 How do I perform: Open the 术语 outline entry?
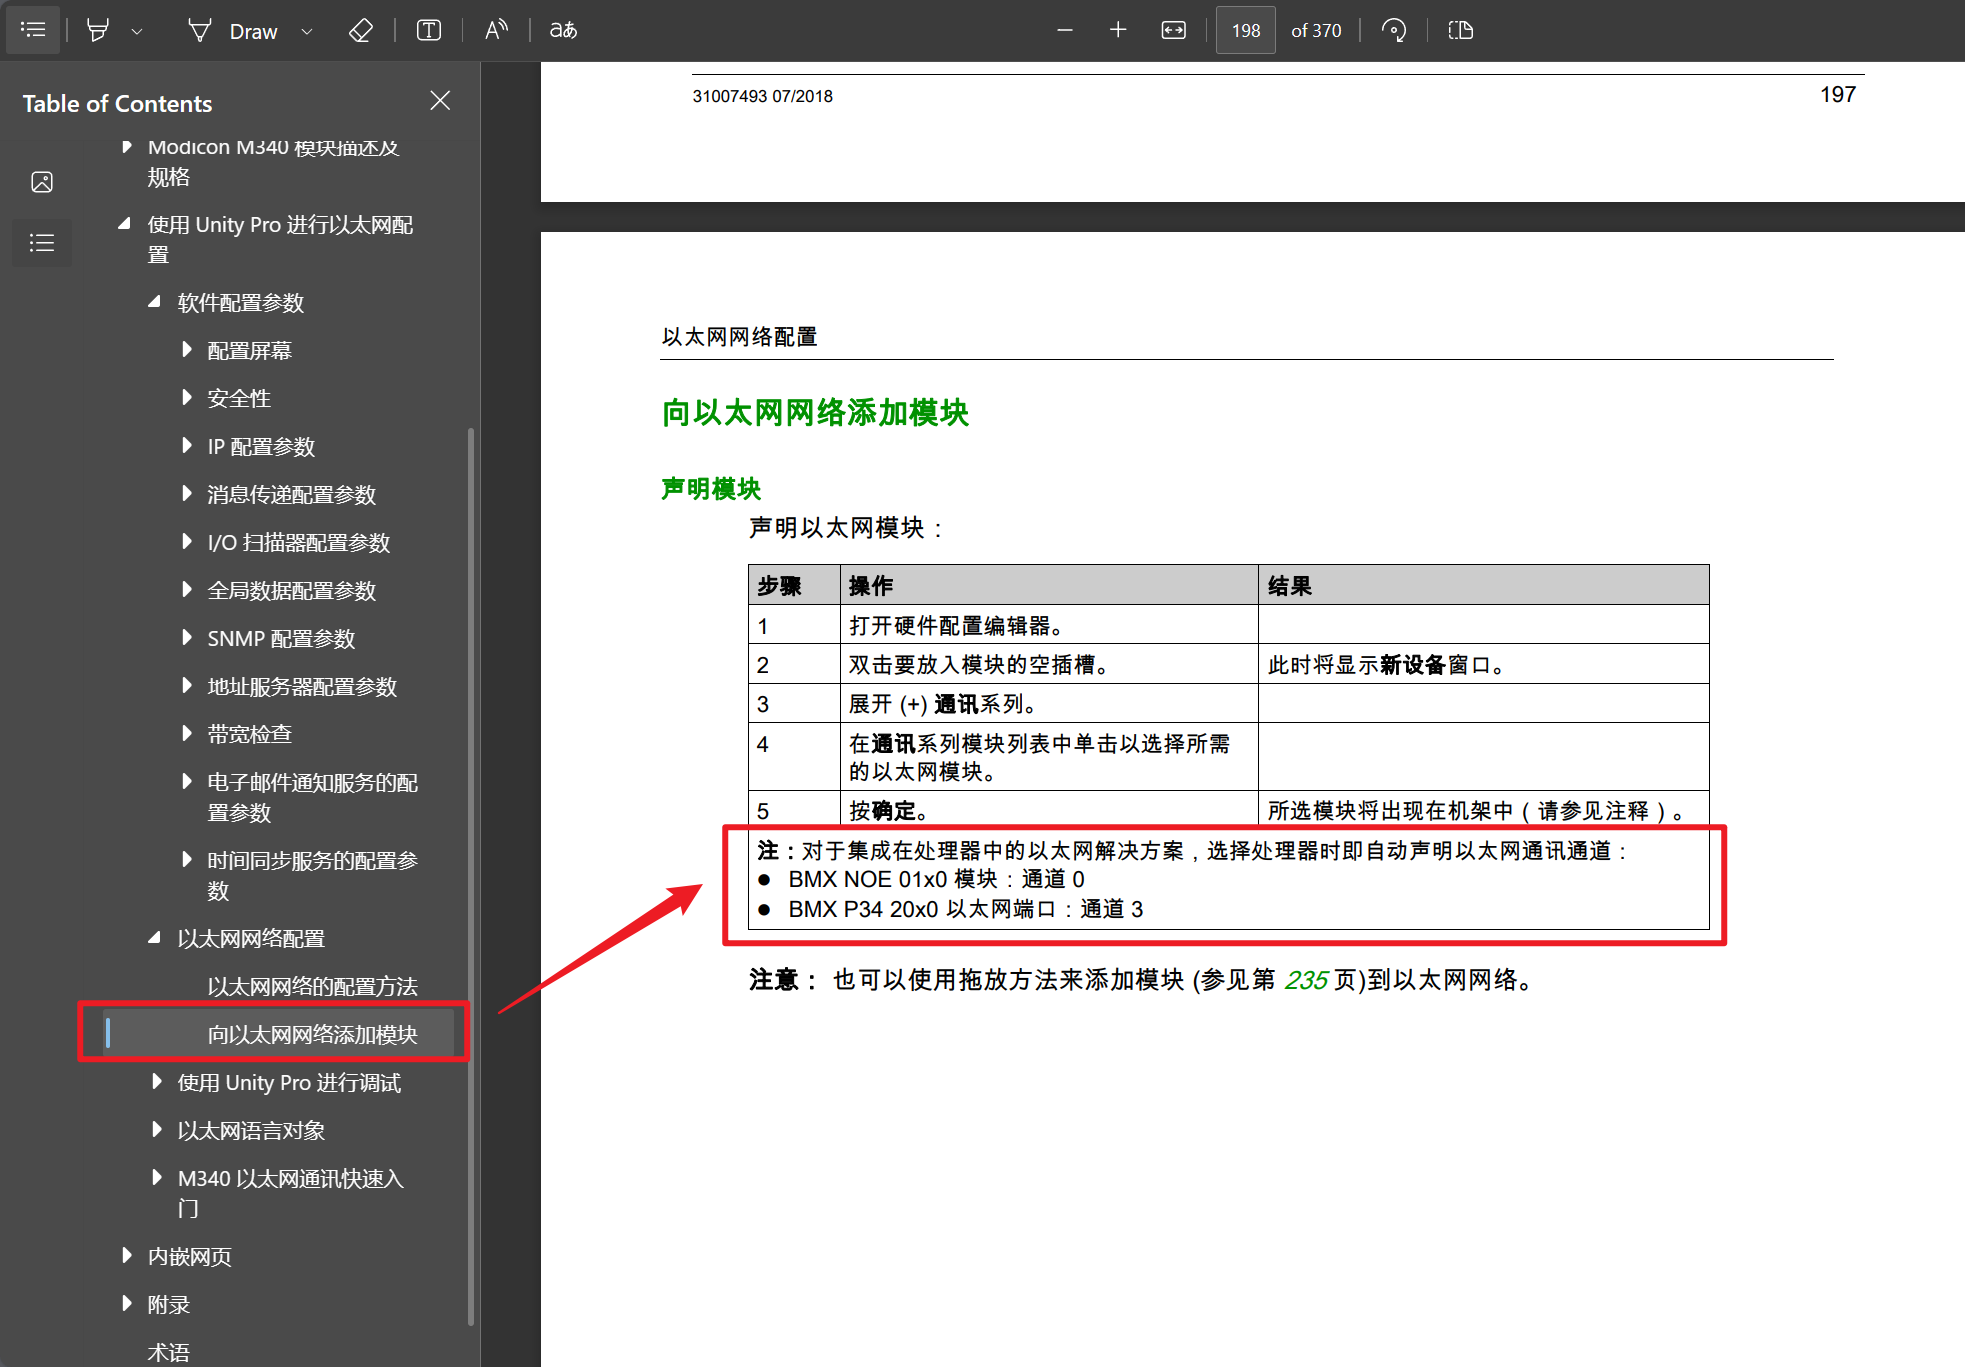coord(168,1352)
